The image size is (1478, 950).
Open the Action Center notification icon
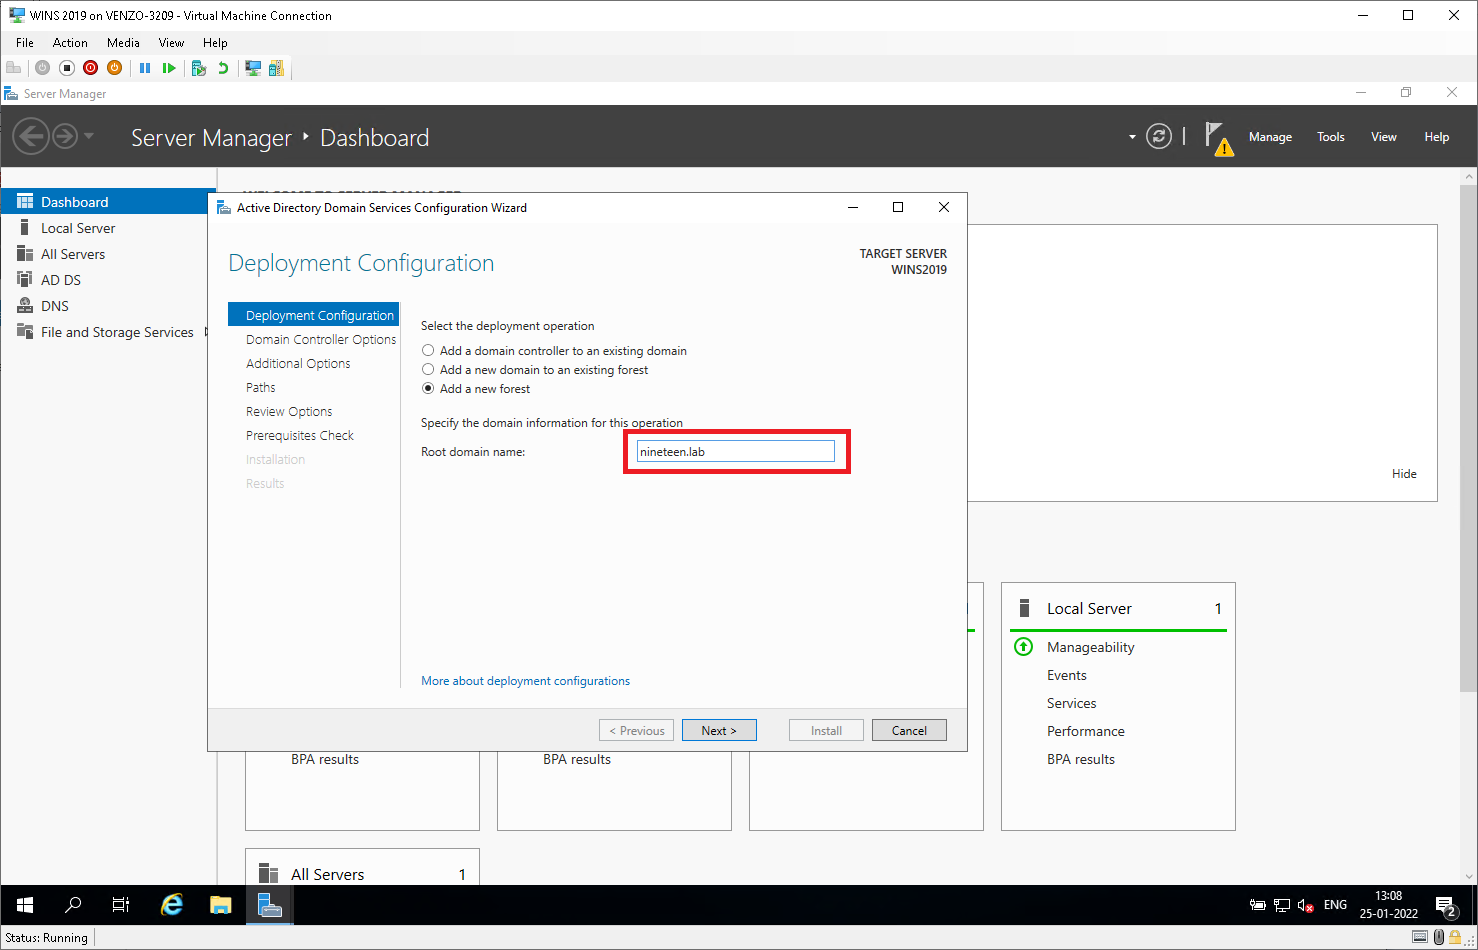(x=1446, y=906)
